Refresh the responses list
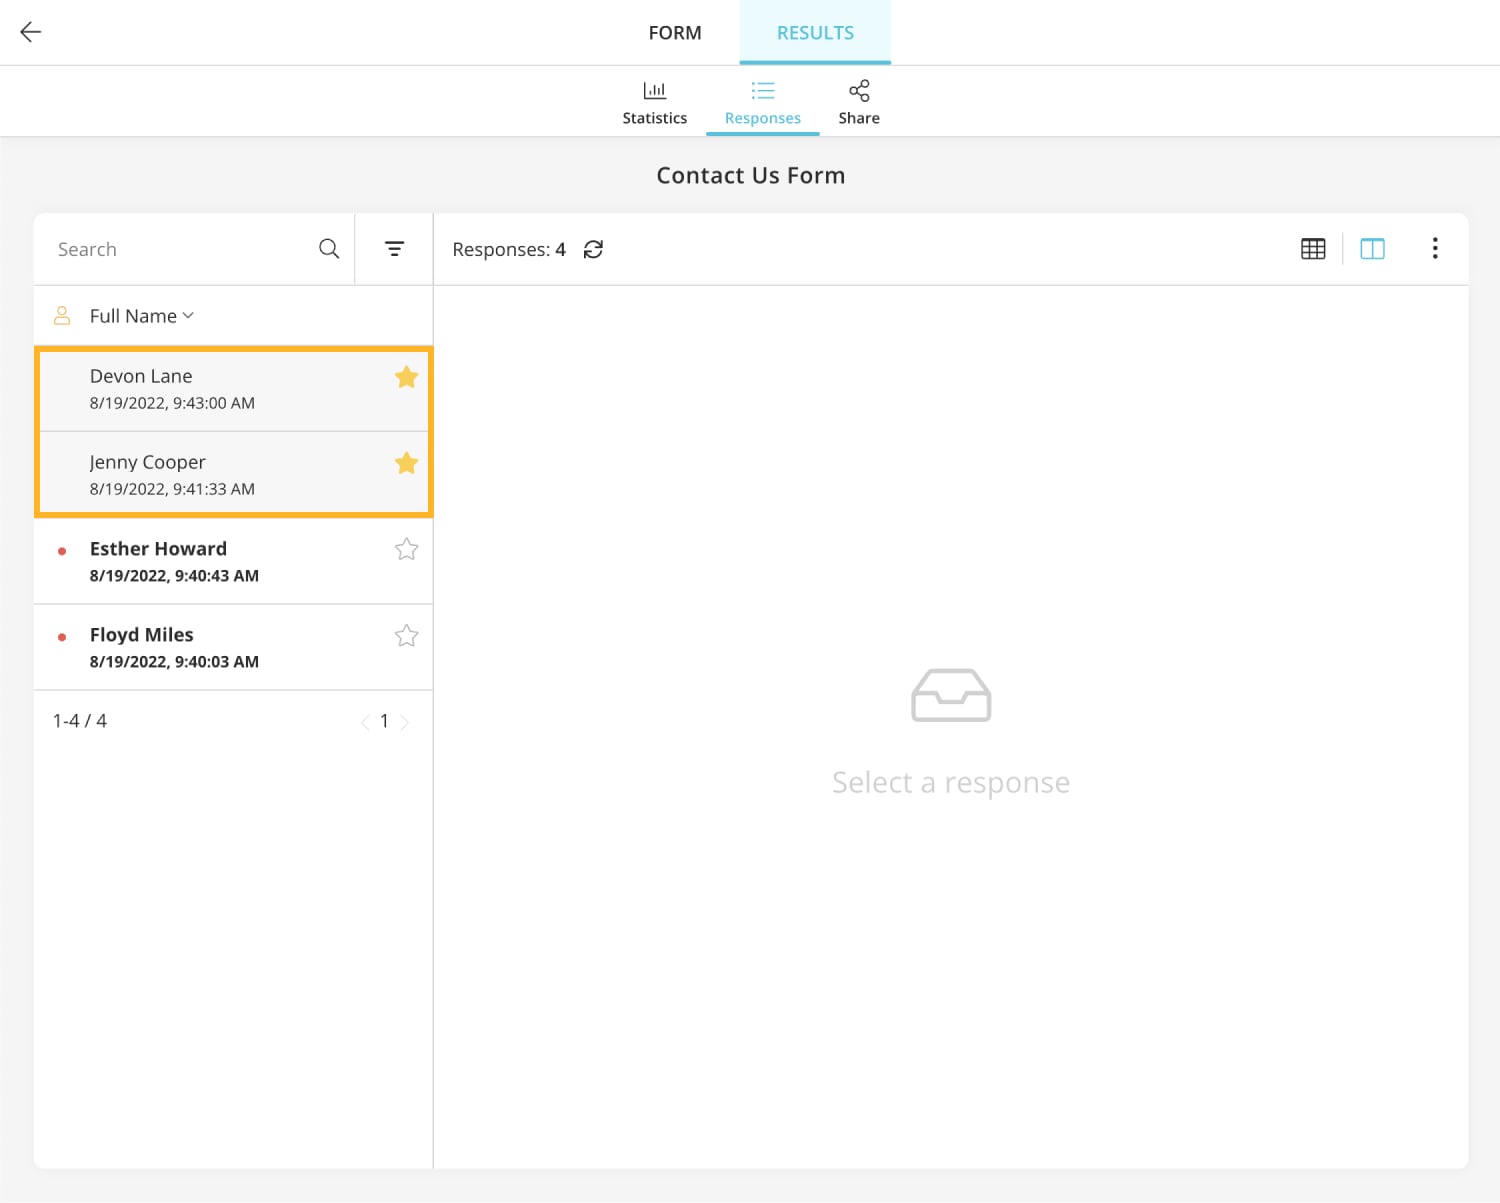This screenshot has height=1203, width=1500. 593,249
